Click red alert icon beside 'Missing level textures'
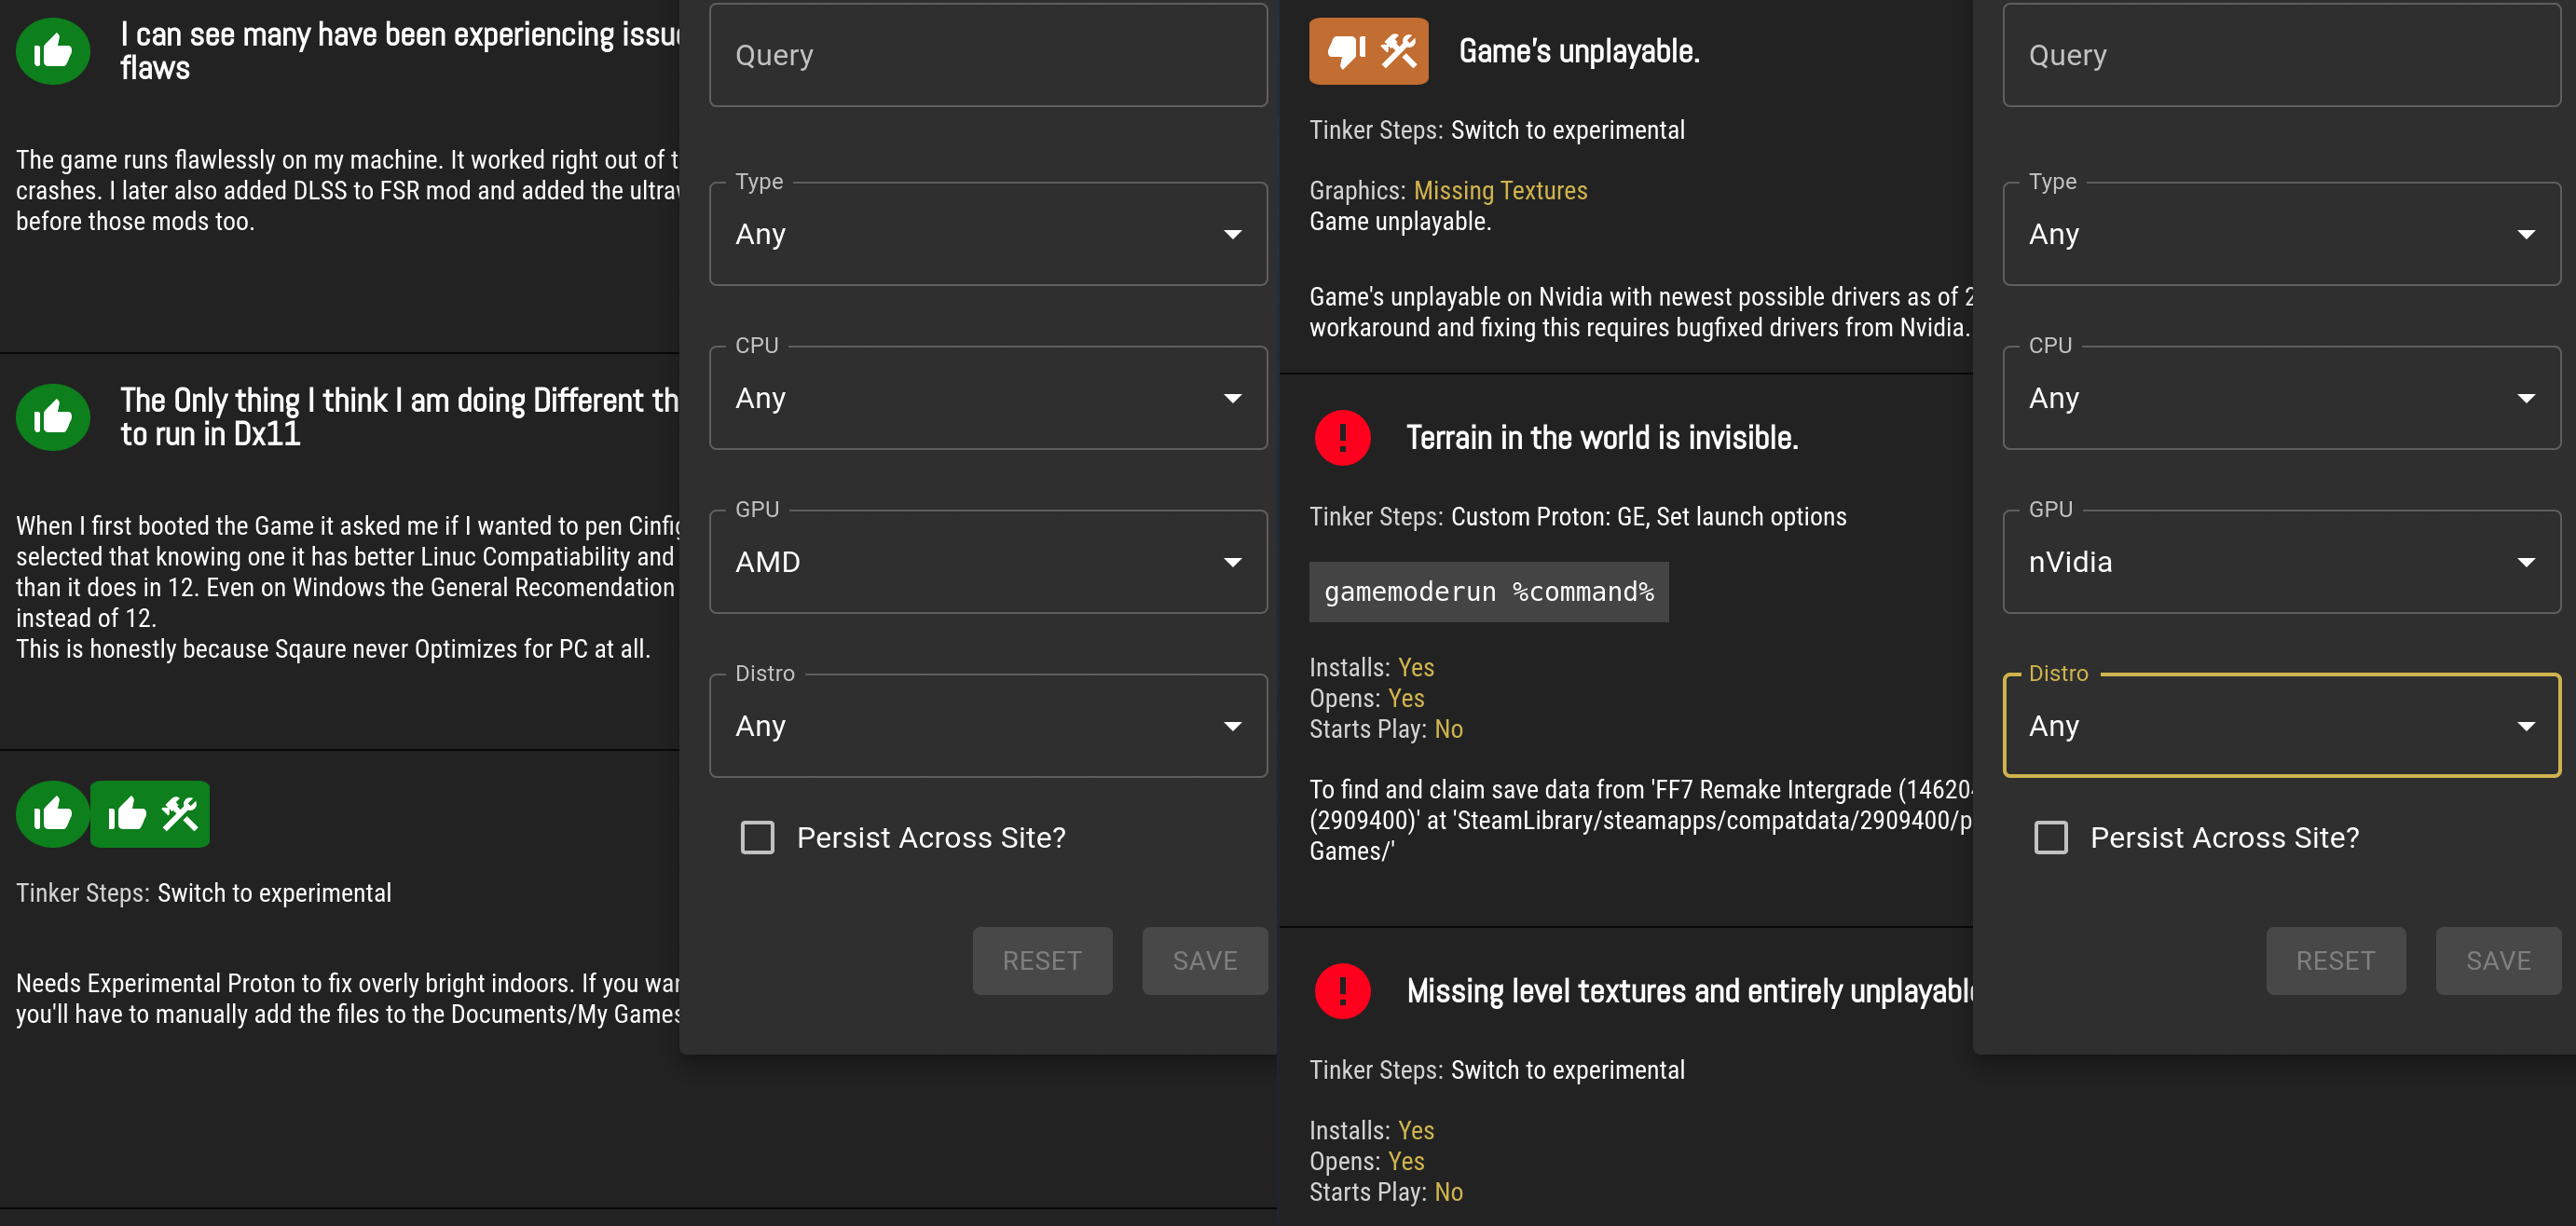Screen dimensions: 2576x1226 [1342, 991]
